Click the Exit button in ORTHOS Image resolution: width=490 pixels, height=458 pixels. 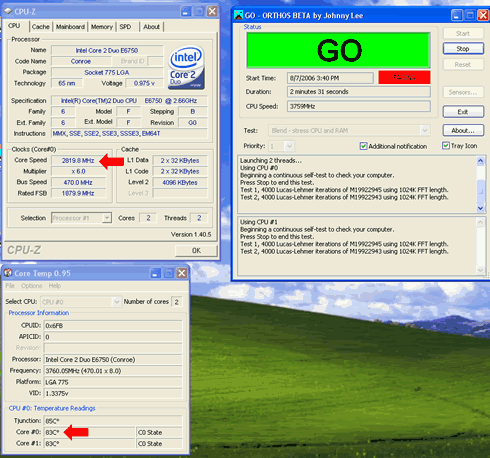pos(463,112)
